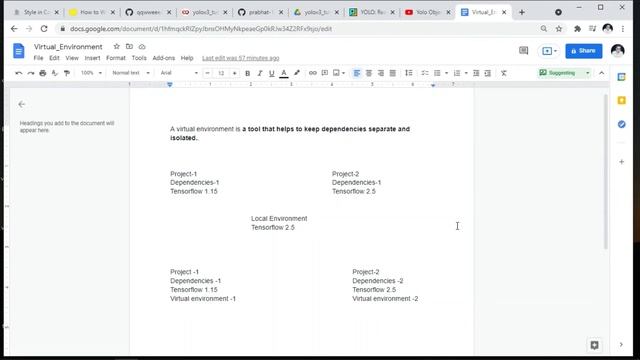This screenshot has width=640, height=360.
Task: Toggle bold formatting
Action: pos(247,73)
